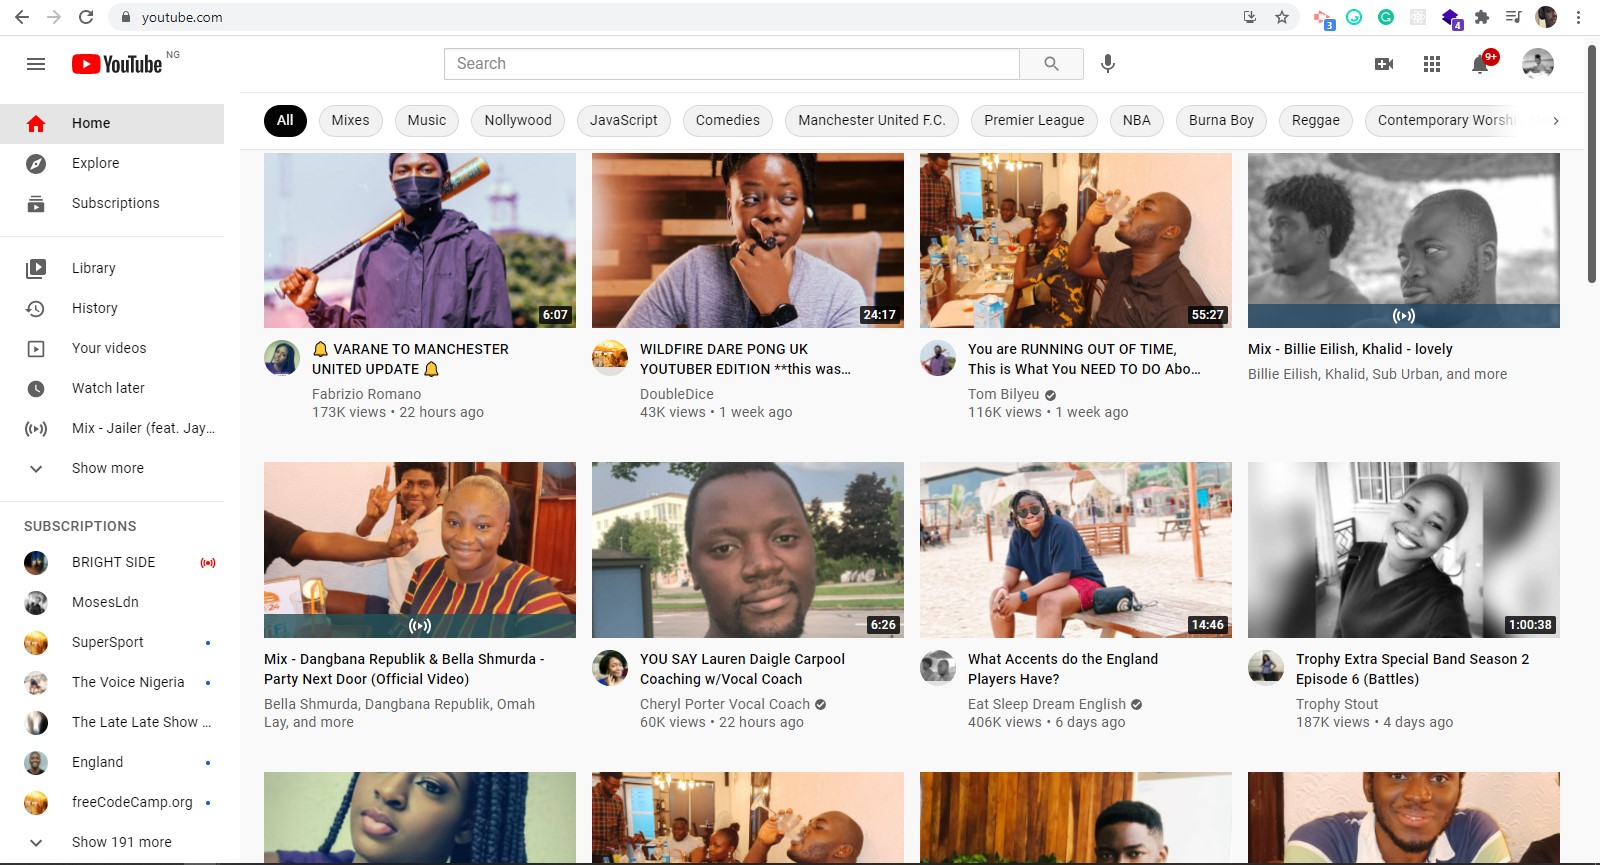
Task: Open the hamburger guide menu
Action: (36, 64)
